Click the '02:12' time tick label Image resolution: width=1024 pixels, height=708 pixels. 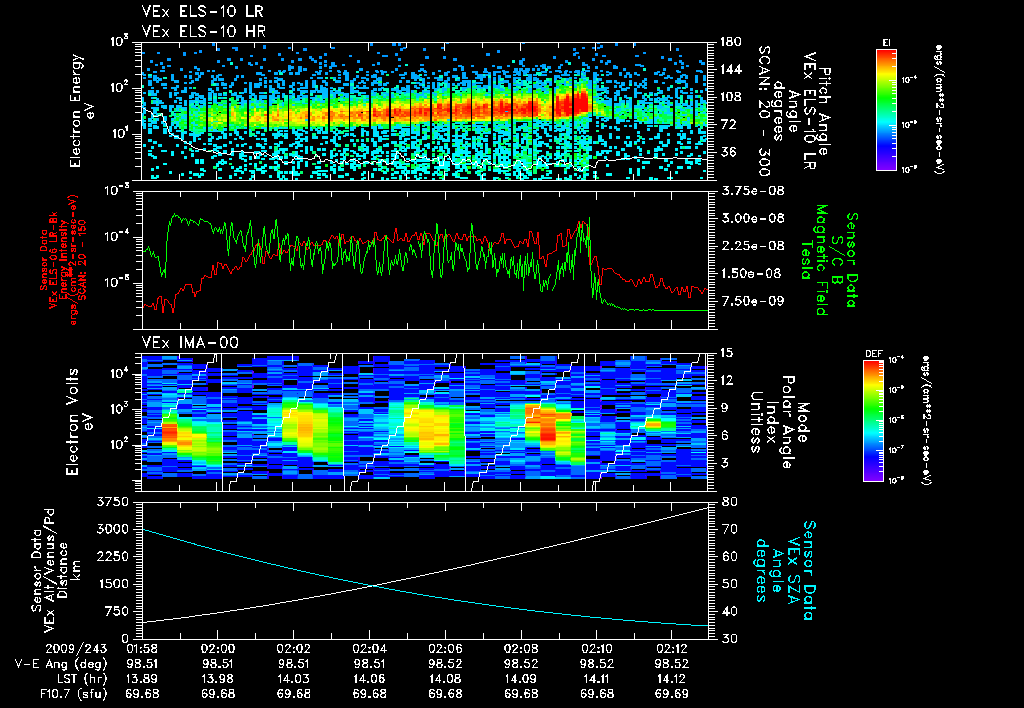click(672, 649)
